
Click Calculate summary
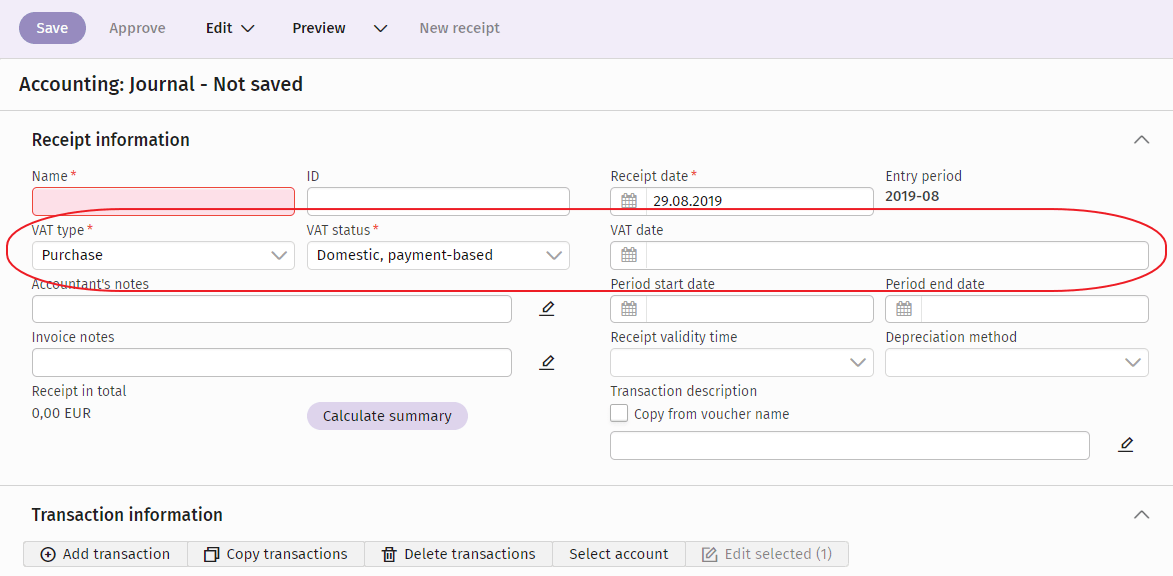(387, 415)
